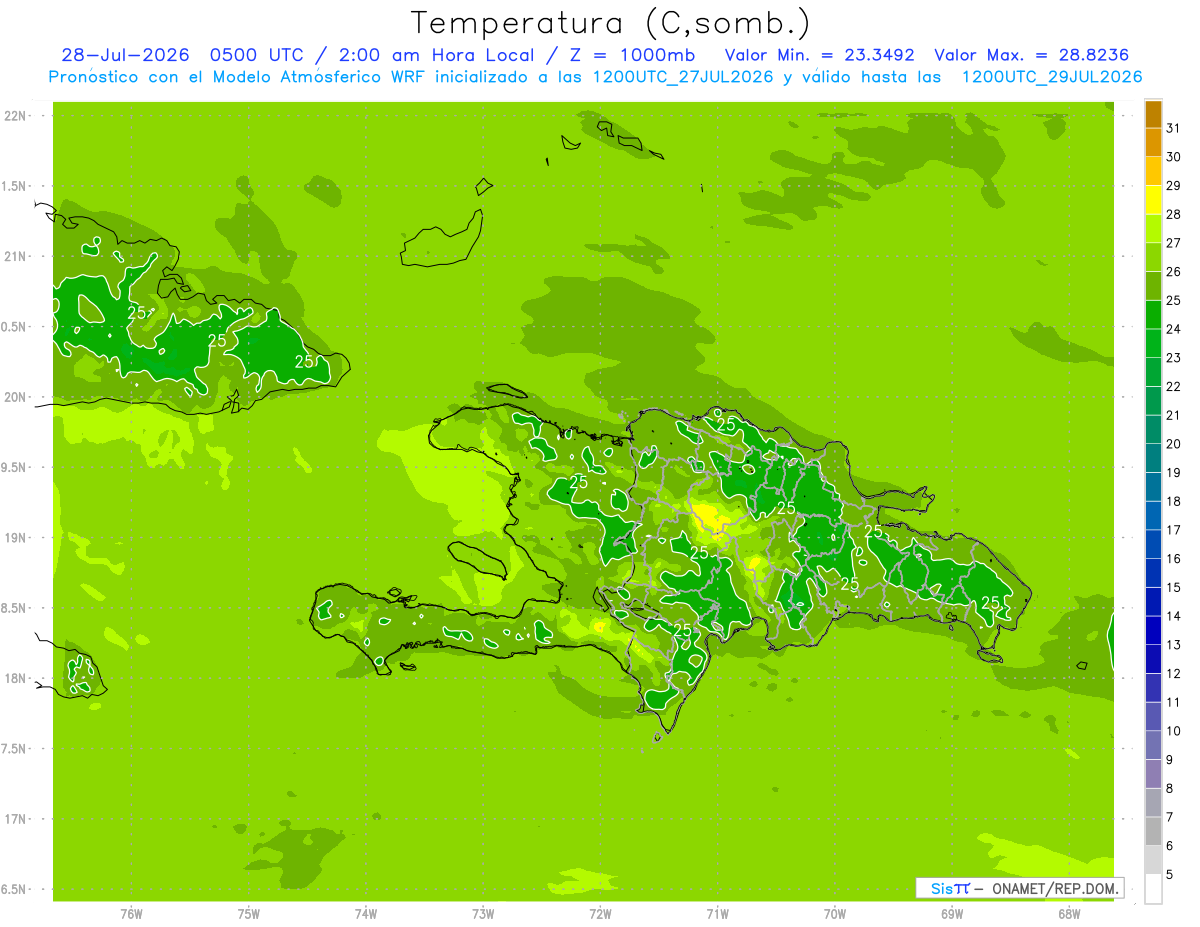Click the '20N' latitude label
The image size is (1200, 927).
[x=16, y=397]
